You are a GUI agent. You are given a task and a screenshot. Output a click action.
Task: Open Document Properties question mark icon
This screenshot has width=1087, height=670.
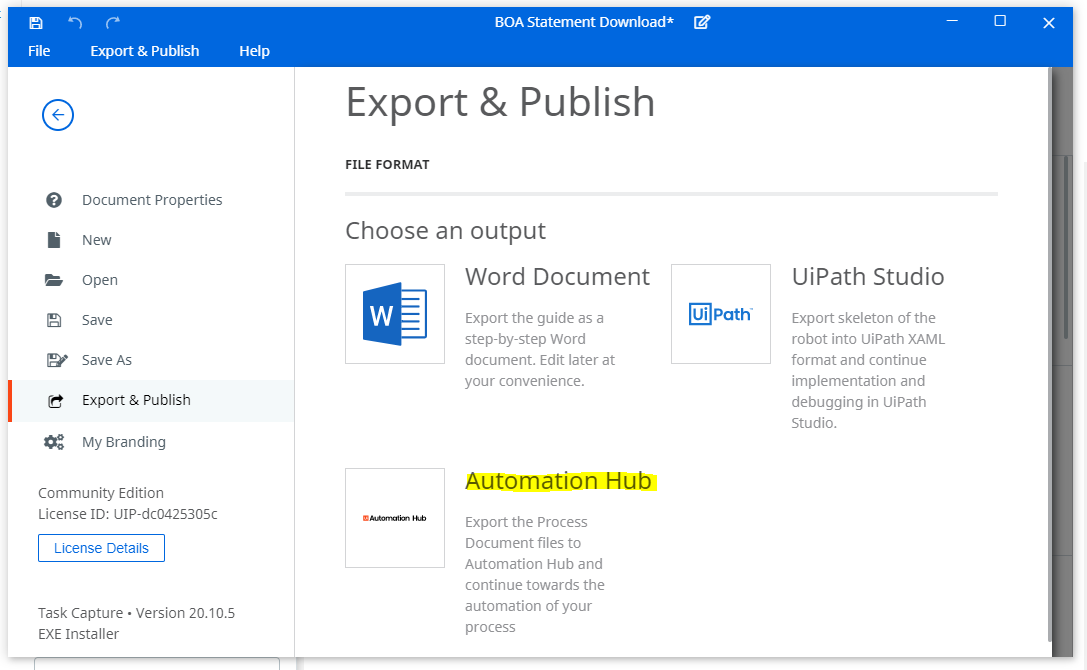point(53,200)
